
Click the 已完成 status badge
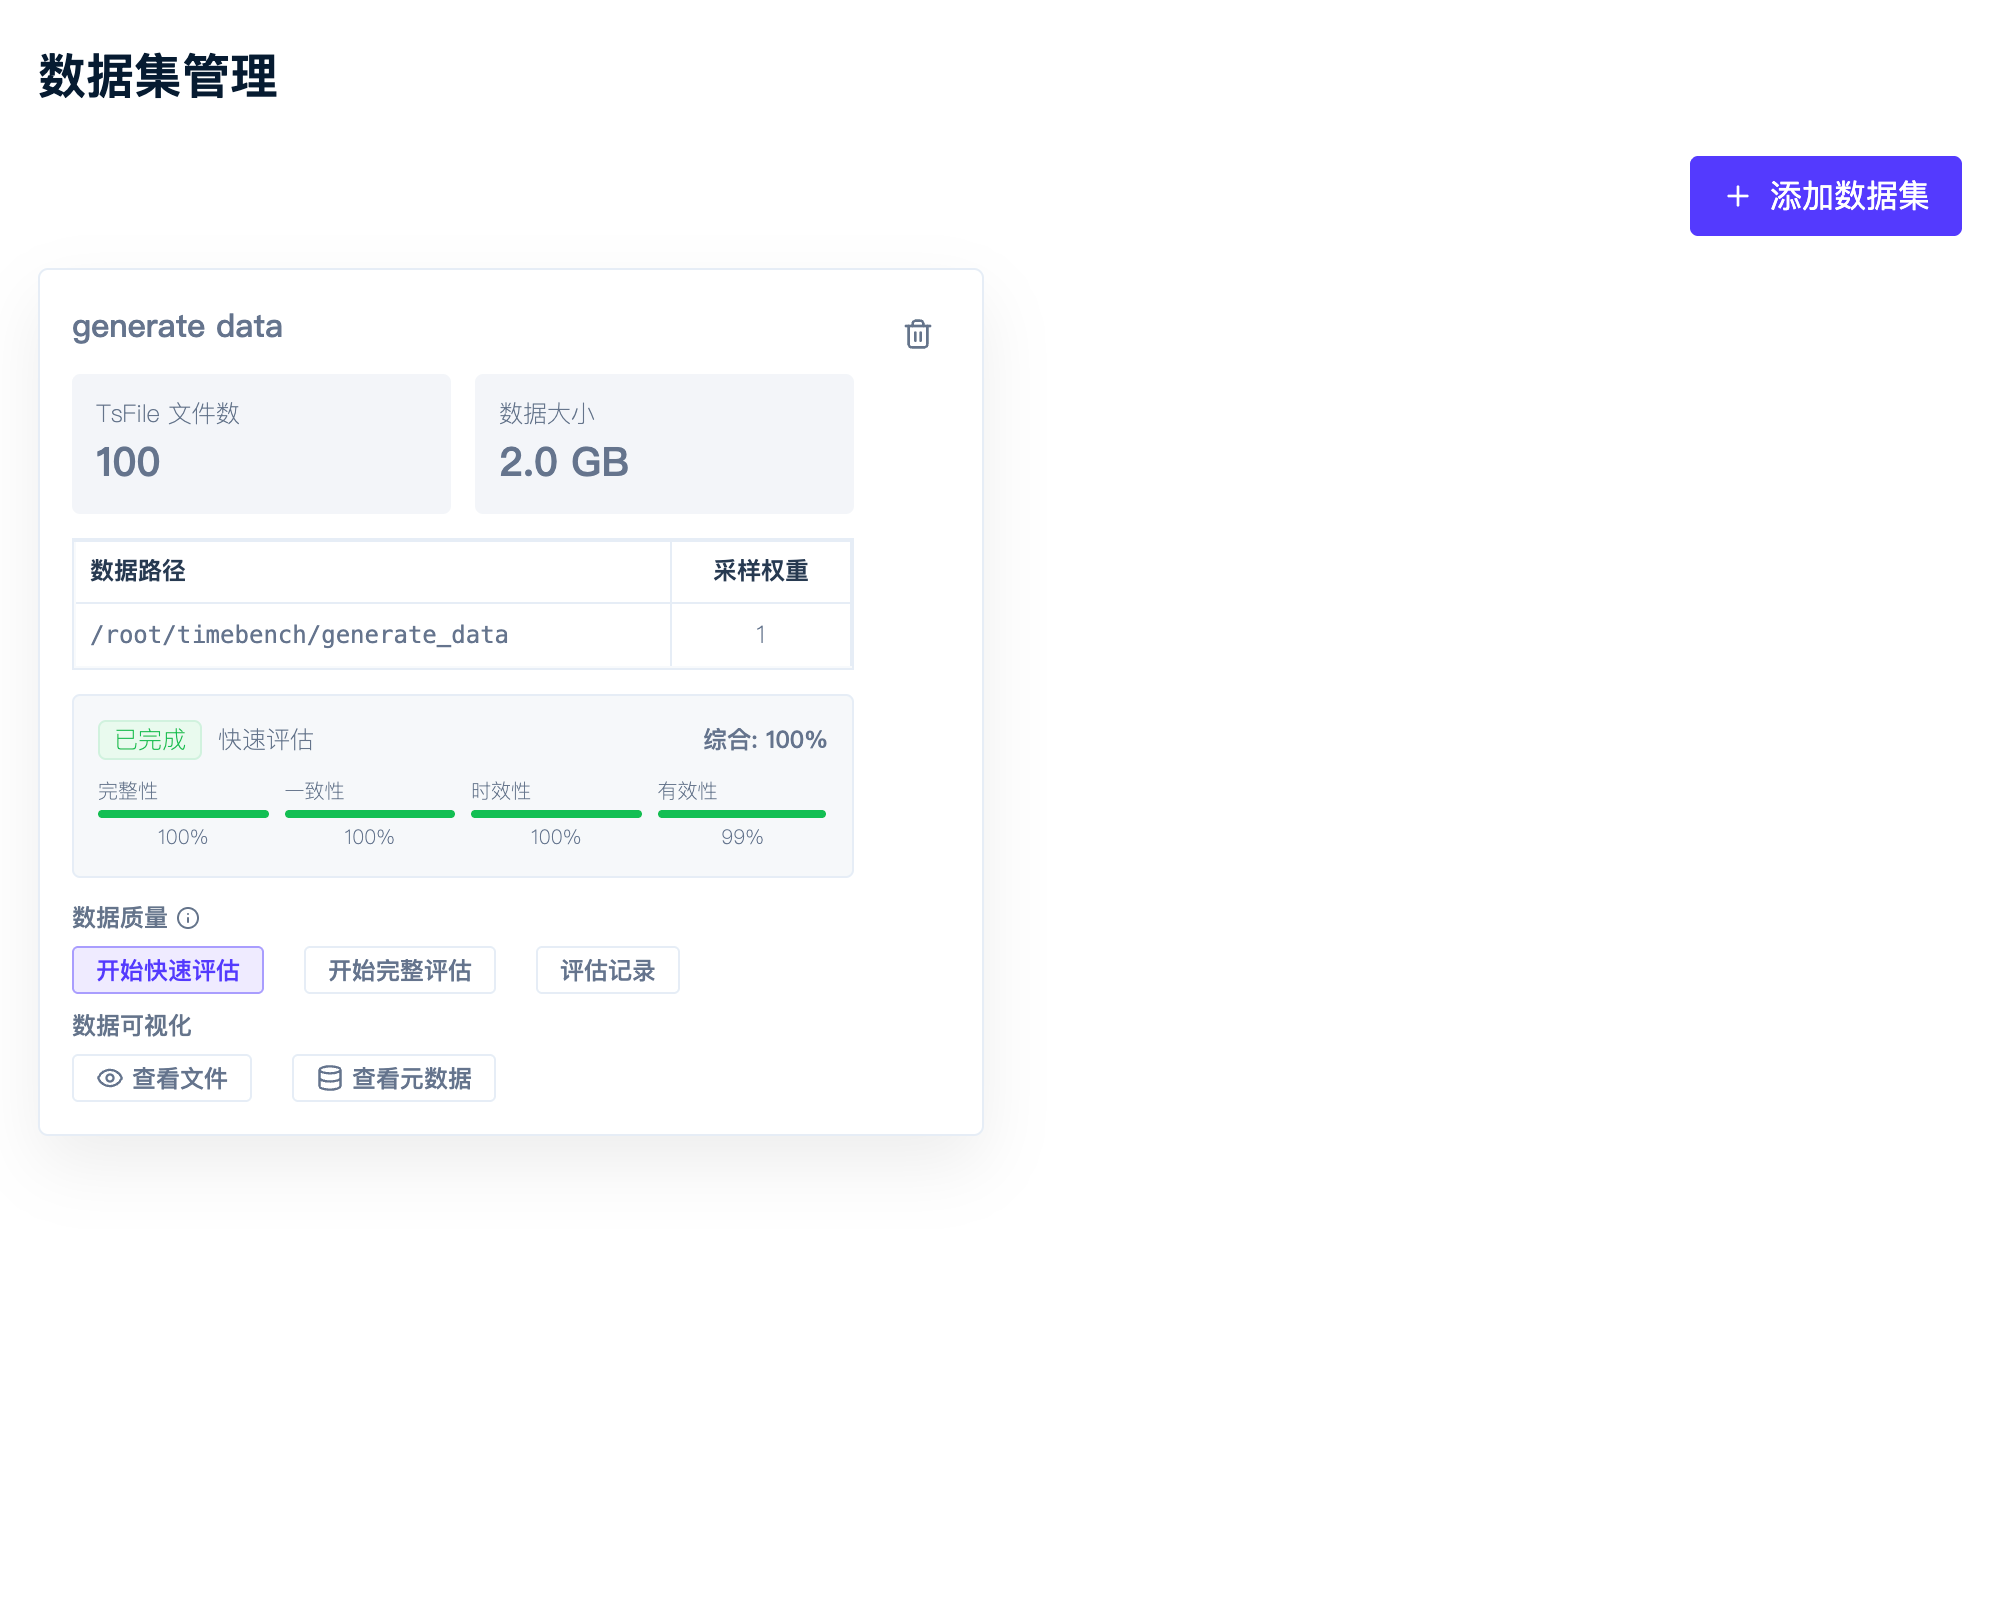click(150, 740)
